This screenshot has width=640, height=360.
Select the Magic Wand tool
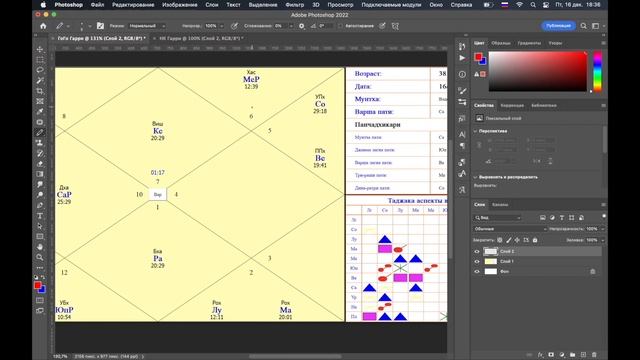[x=40, y=80]
